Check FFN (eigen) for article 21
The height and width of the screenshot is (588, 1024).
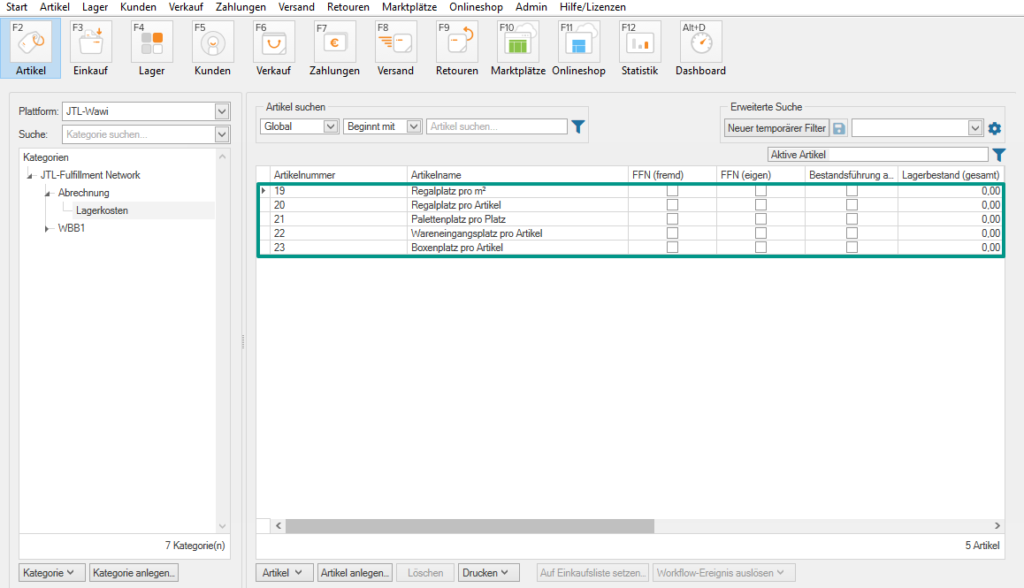(761, 219)
